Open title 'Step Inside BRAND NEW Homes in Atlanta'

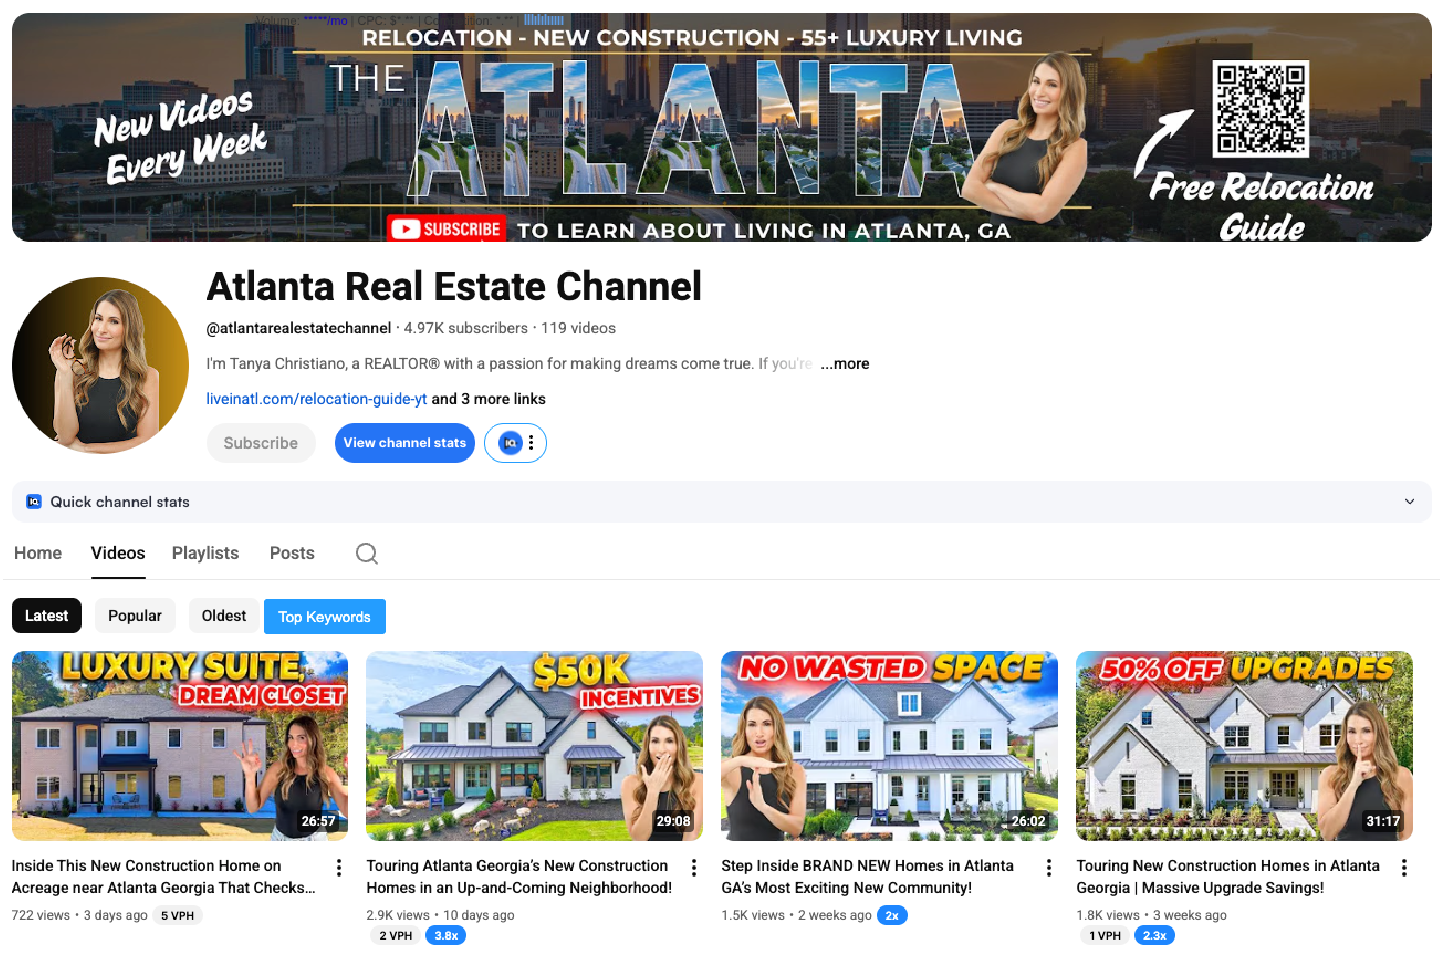click(868, 877)
